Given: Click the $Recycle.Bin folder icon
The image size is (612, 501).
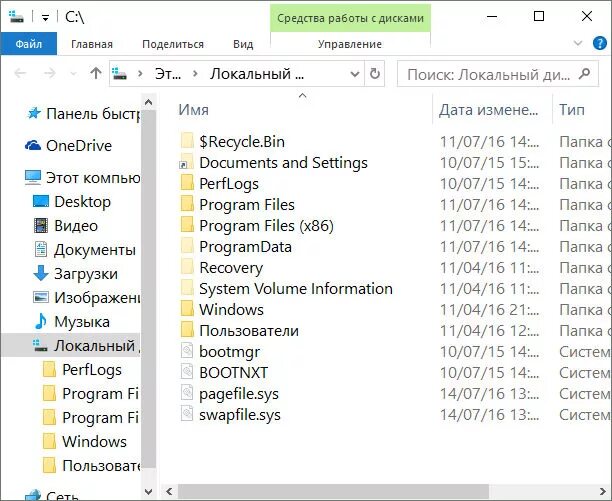Looking at the screenshot, I should pos(187,140).
